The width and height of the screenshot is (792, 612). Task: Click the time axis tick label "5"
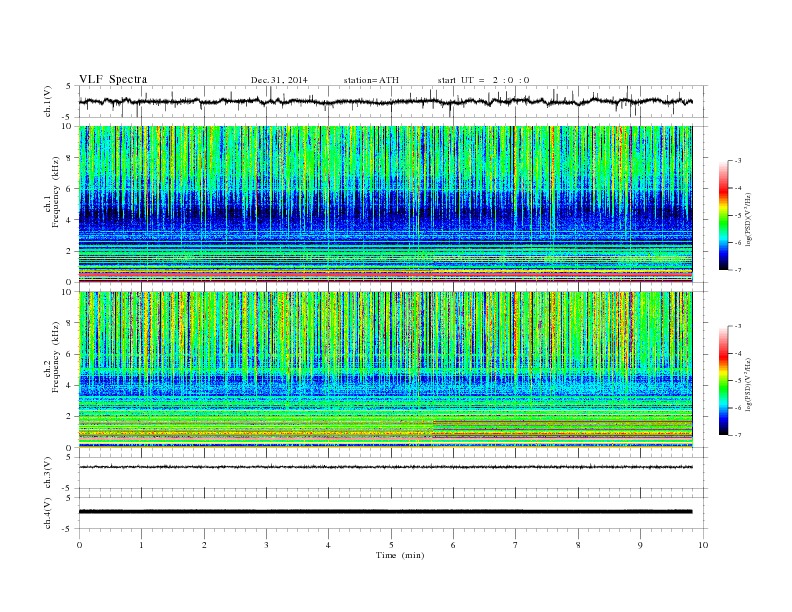[x=391, y=545]
